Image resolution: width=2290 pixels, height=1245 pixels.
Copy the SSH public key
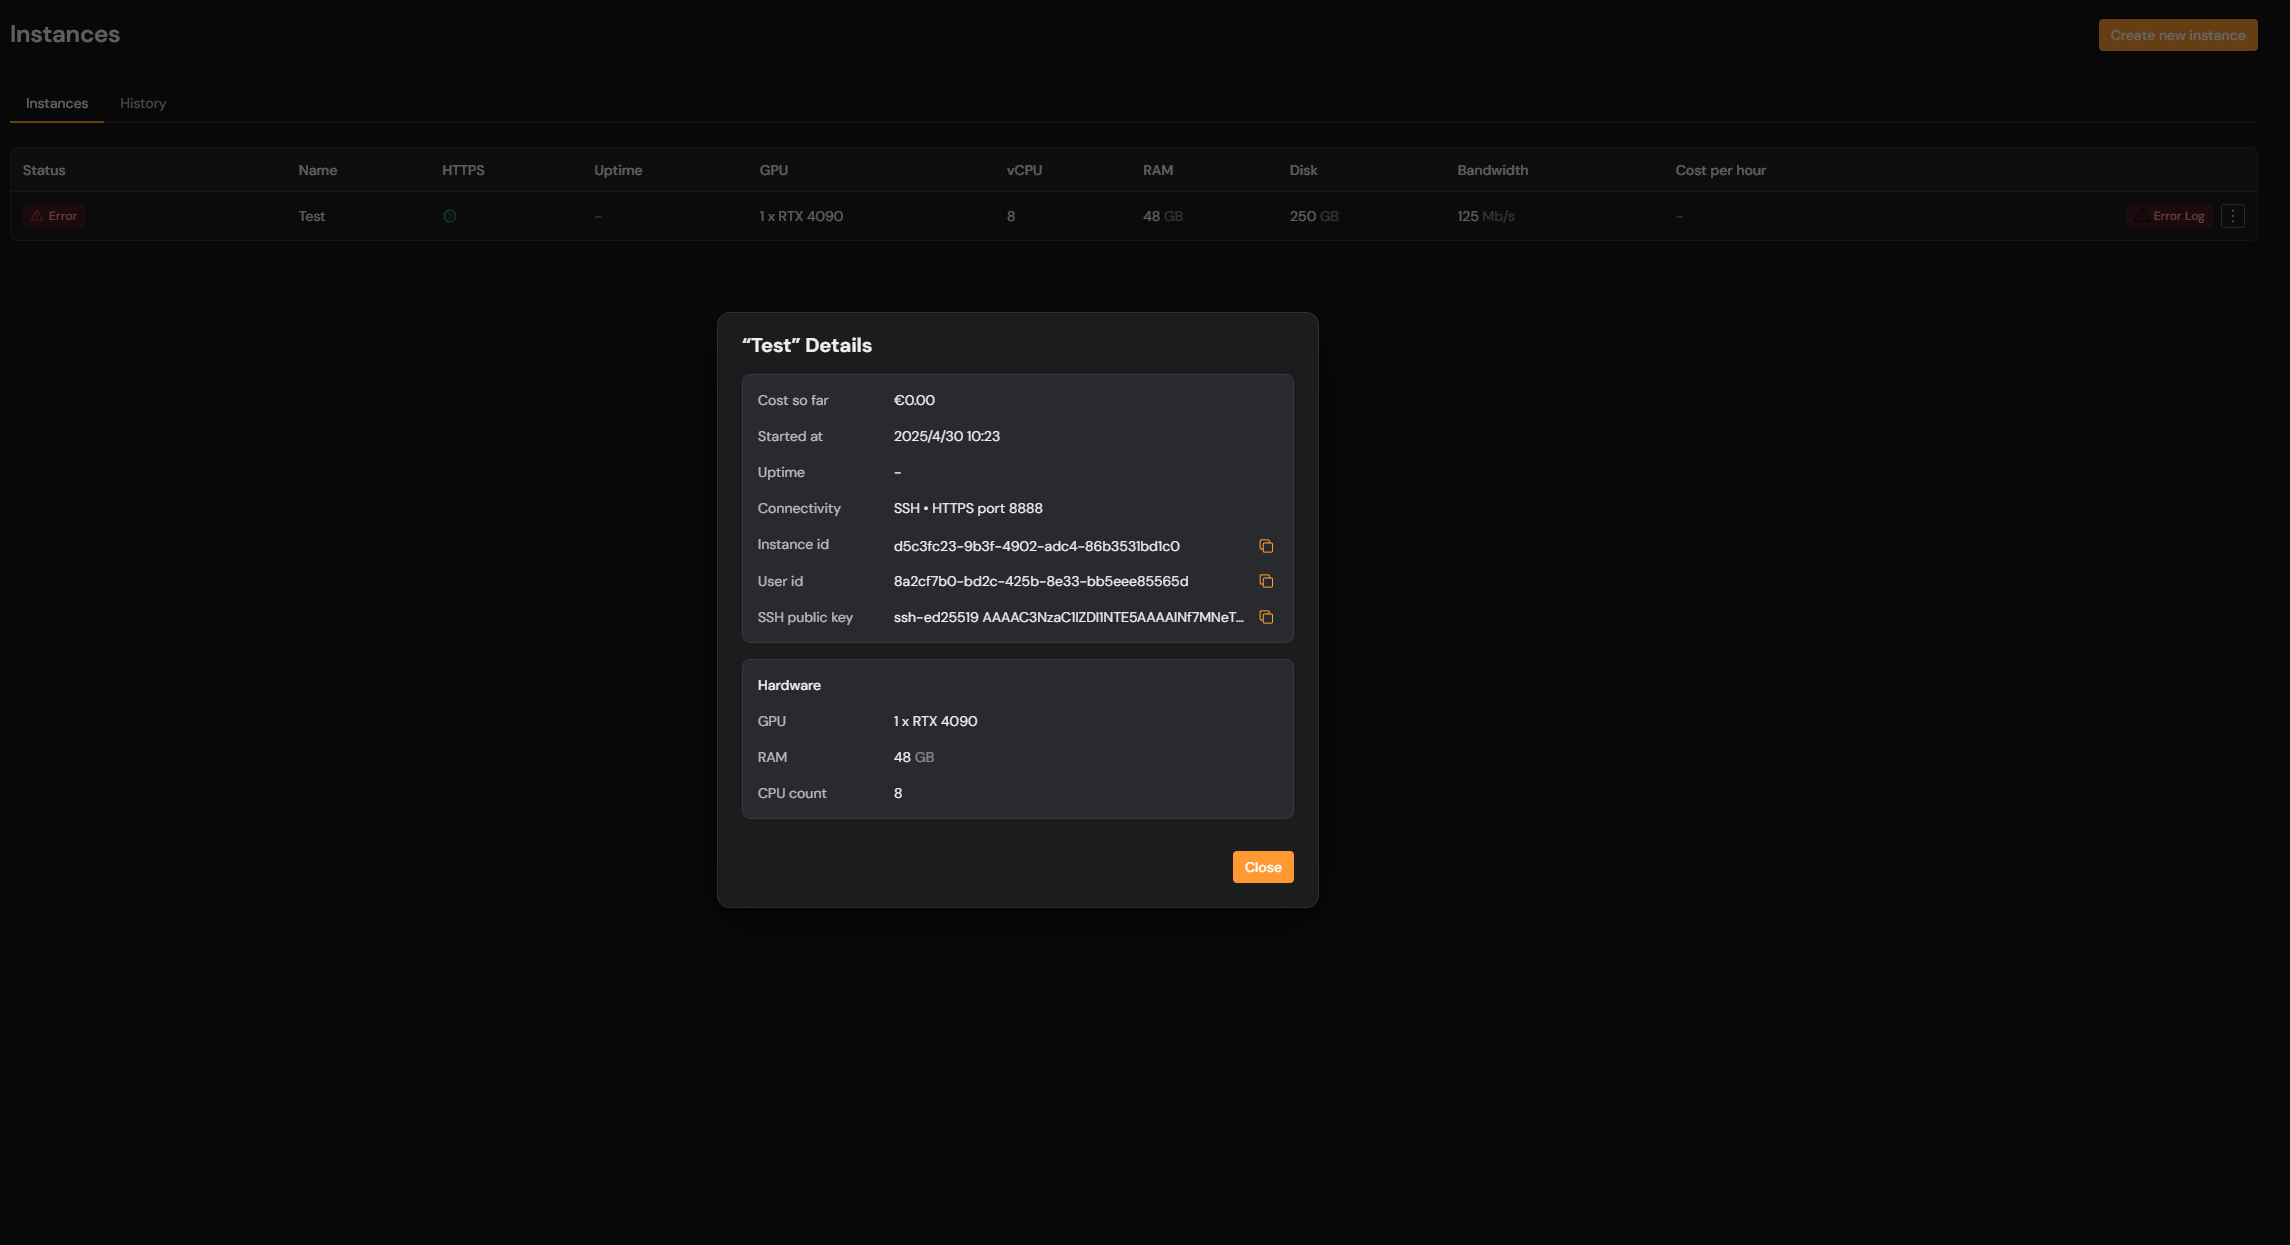pos(1266,617)
